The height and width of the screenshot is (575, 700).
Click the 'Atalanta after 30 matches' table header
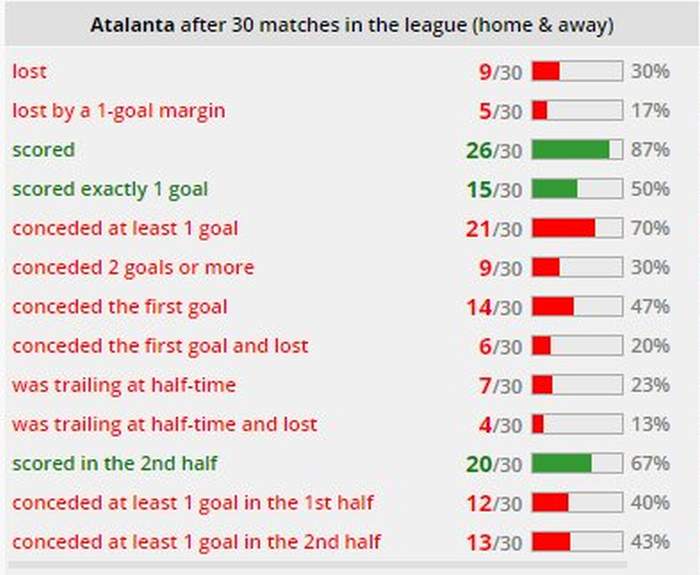pos(352,25)
